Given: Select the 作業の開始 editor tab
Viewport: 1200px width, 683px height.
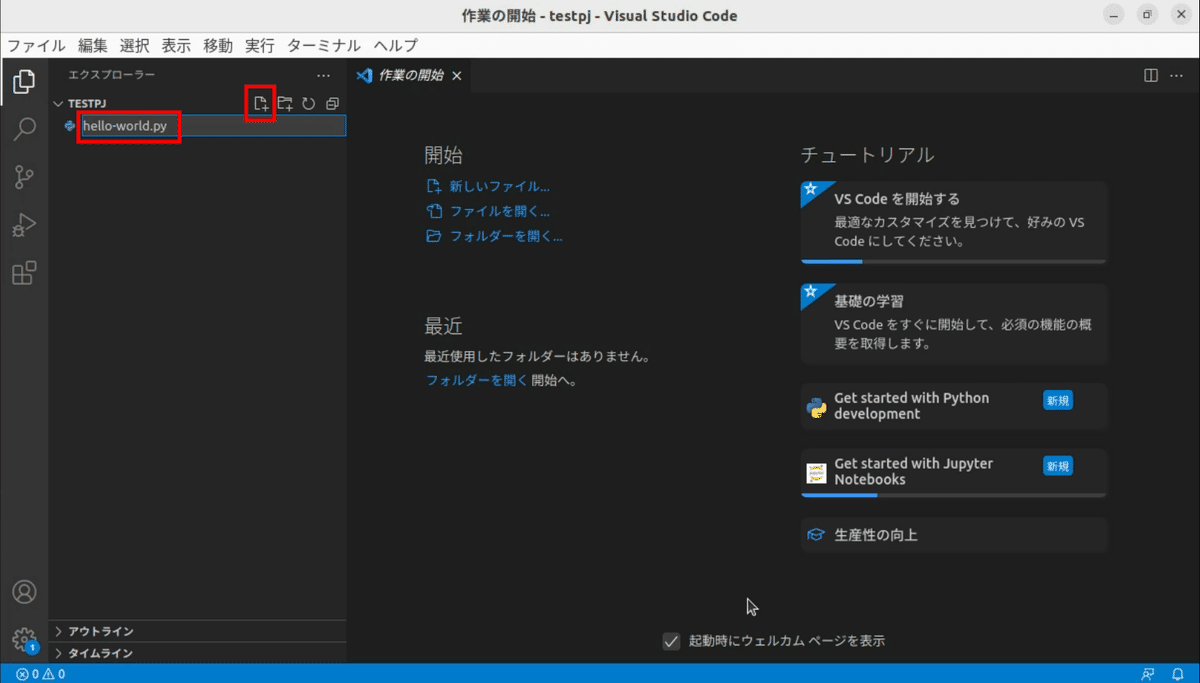Looking at the screenshot, I should (x=410, y=76).
